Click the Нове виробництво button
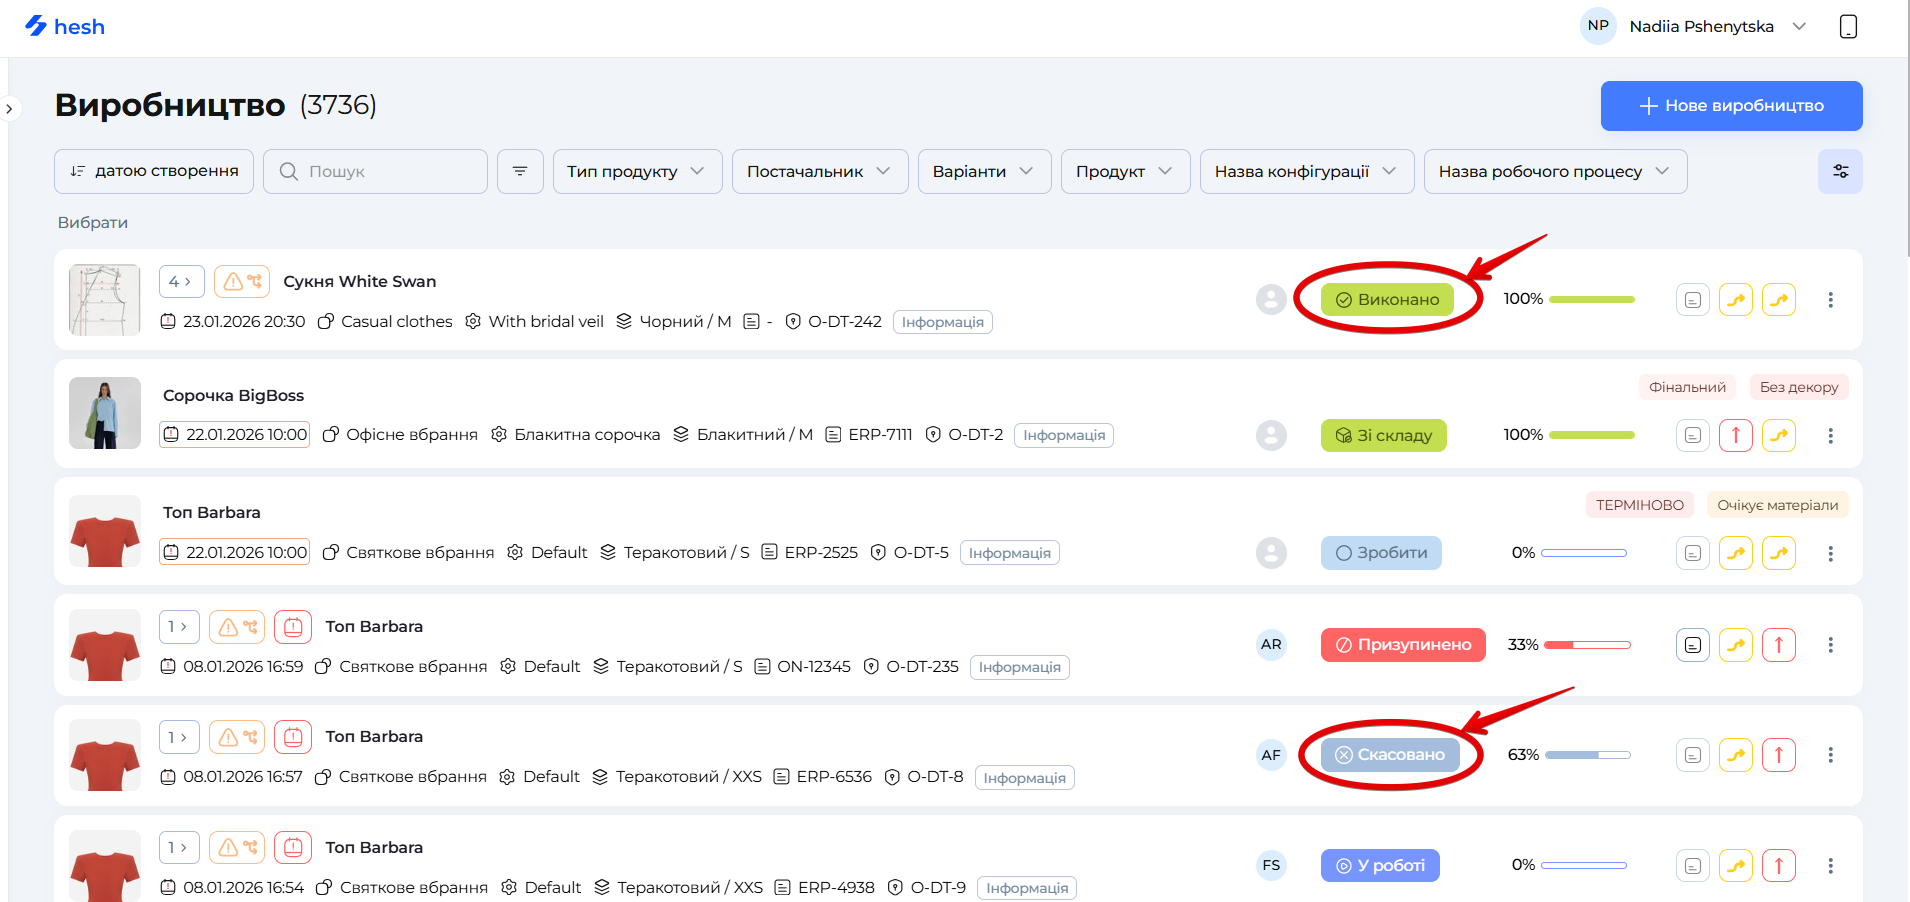 1731,106
